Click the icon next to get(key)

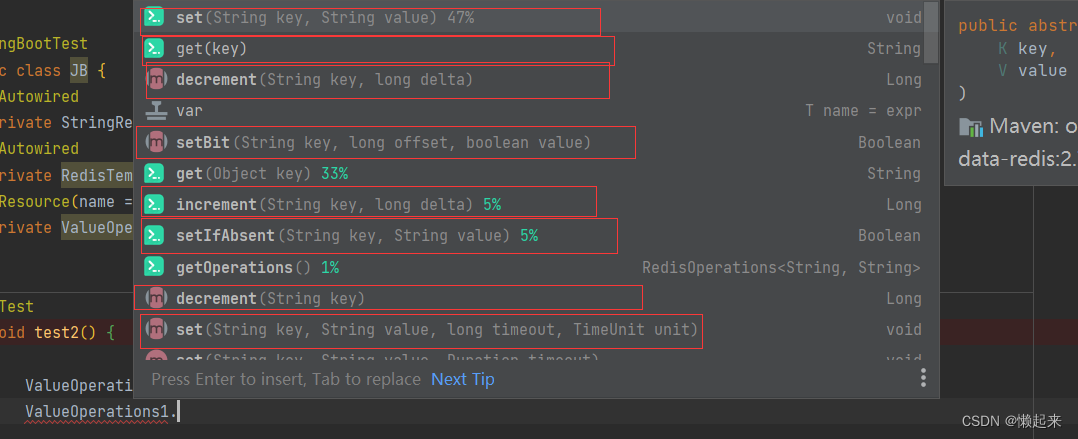coord(154,48)
